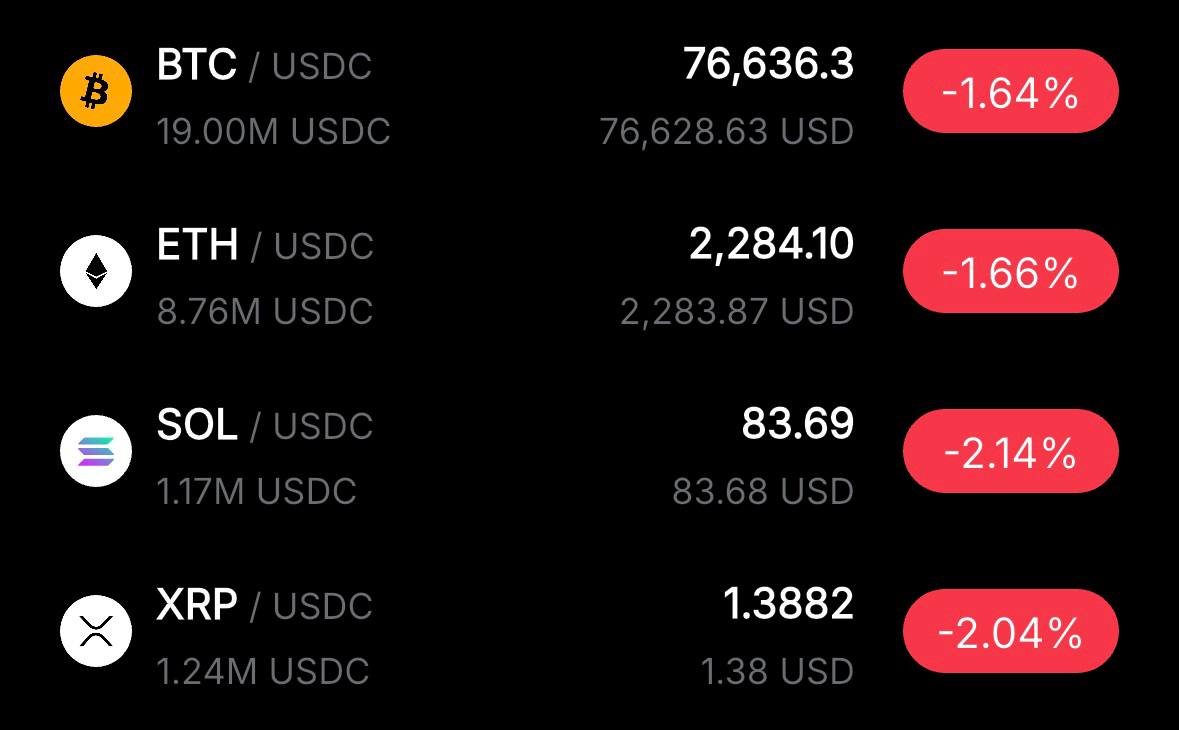The height and width of the screenshot is (730, 1179).
Task: Select the BTC price 76,636.3
Action: pos(768,65)
